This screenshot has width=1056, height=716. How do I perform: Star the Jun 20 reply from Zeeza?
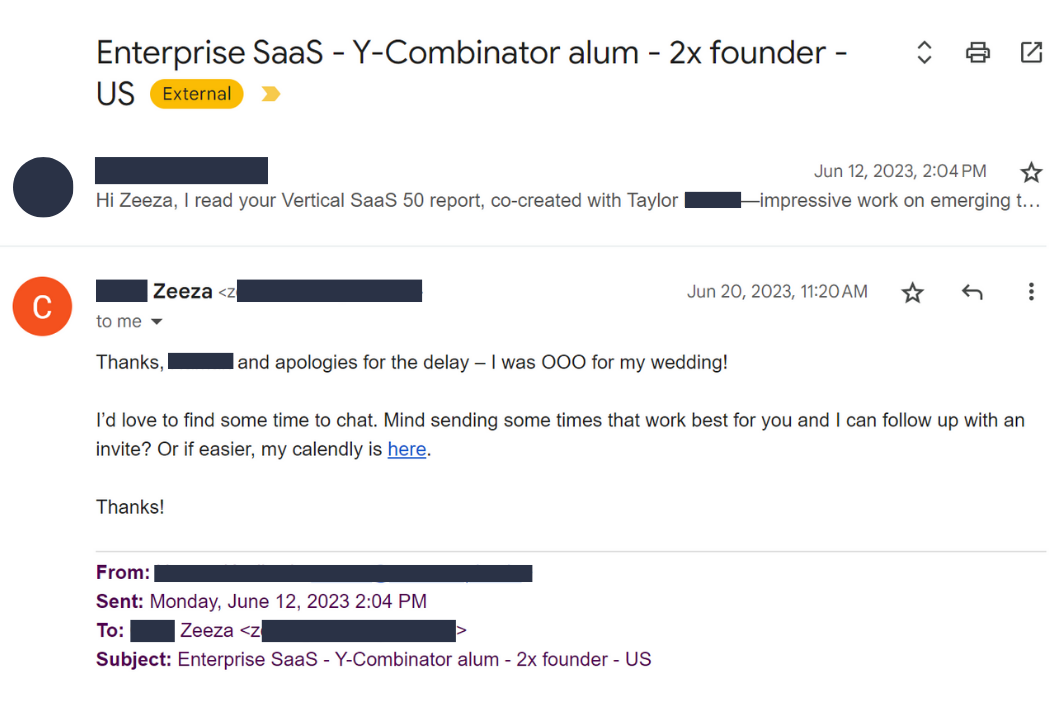point(912,292)
